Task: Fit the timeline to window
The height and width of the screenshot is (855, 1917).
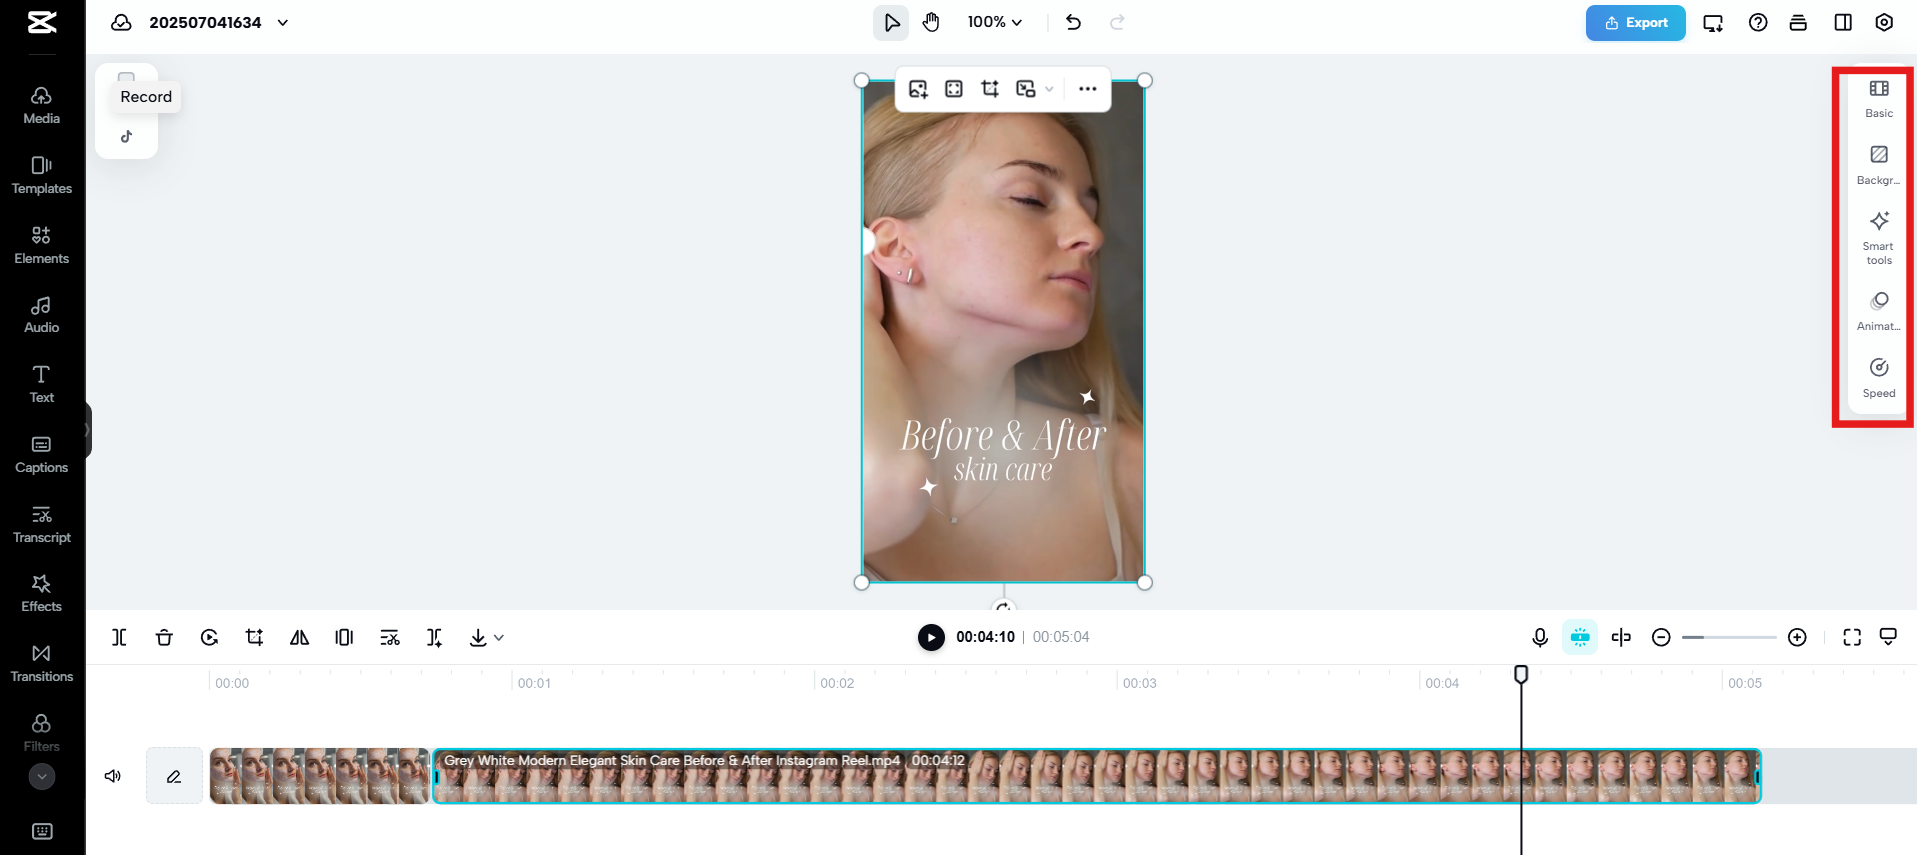Action: click(1852, 637)
